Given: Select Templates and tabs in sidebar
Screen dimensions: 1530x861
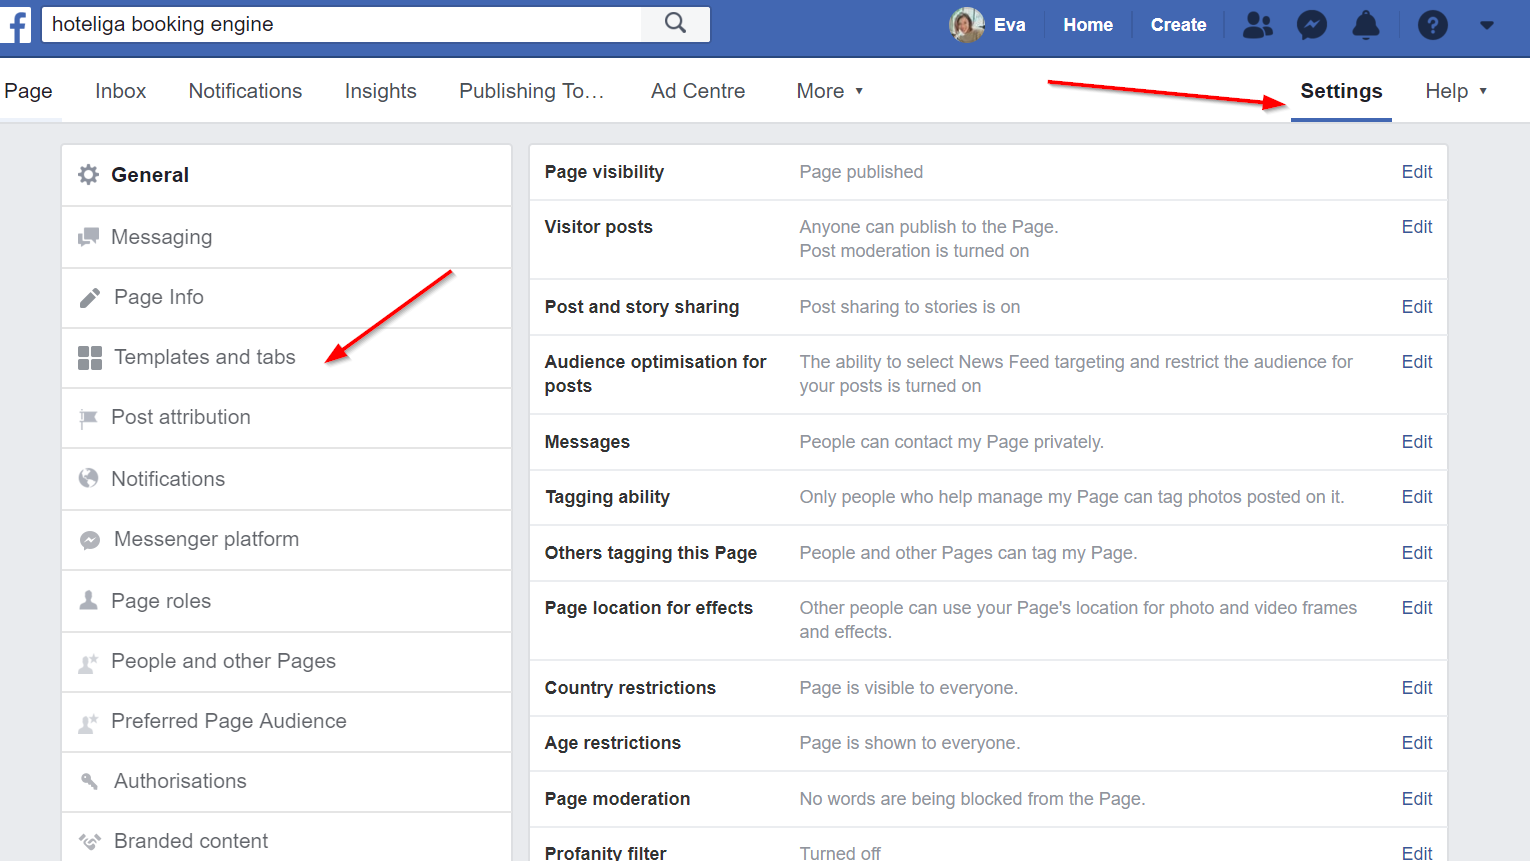Looking at the screenshot, I should click(x=205, y=358).
